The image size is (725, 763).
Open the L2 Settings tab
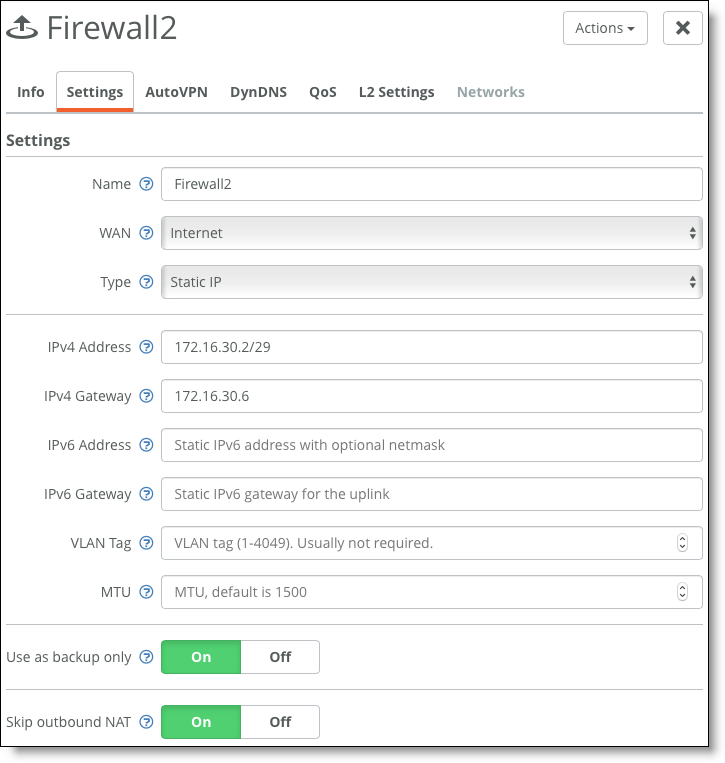coord(397,92)
